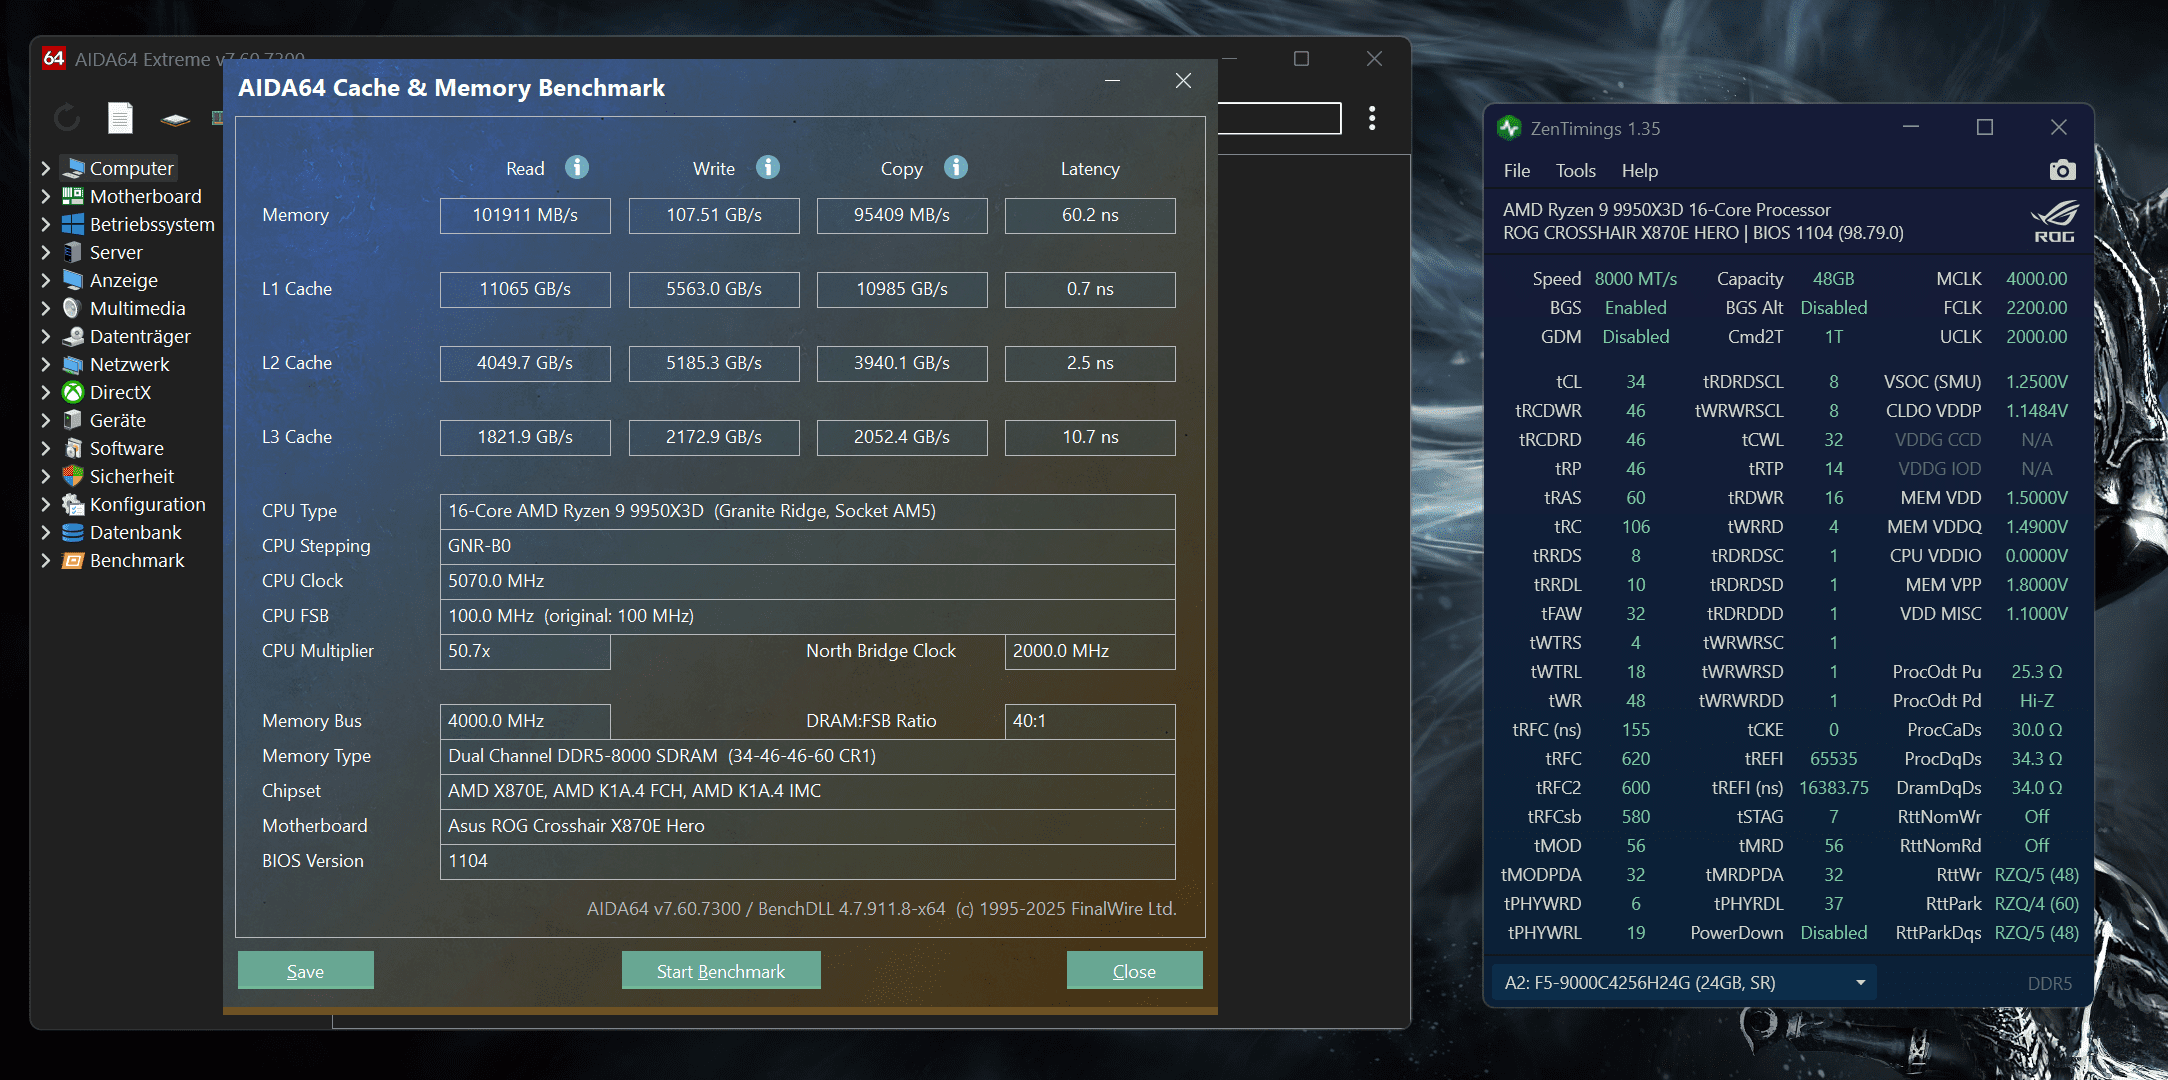Open the three-dot options menu
Viewport: 2168px width, 1080px height.
coord(1372,118)
